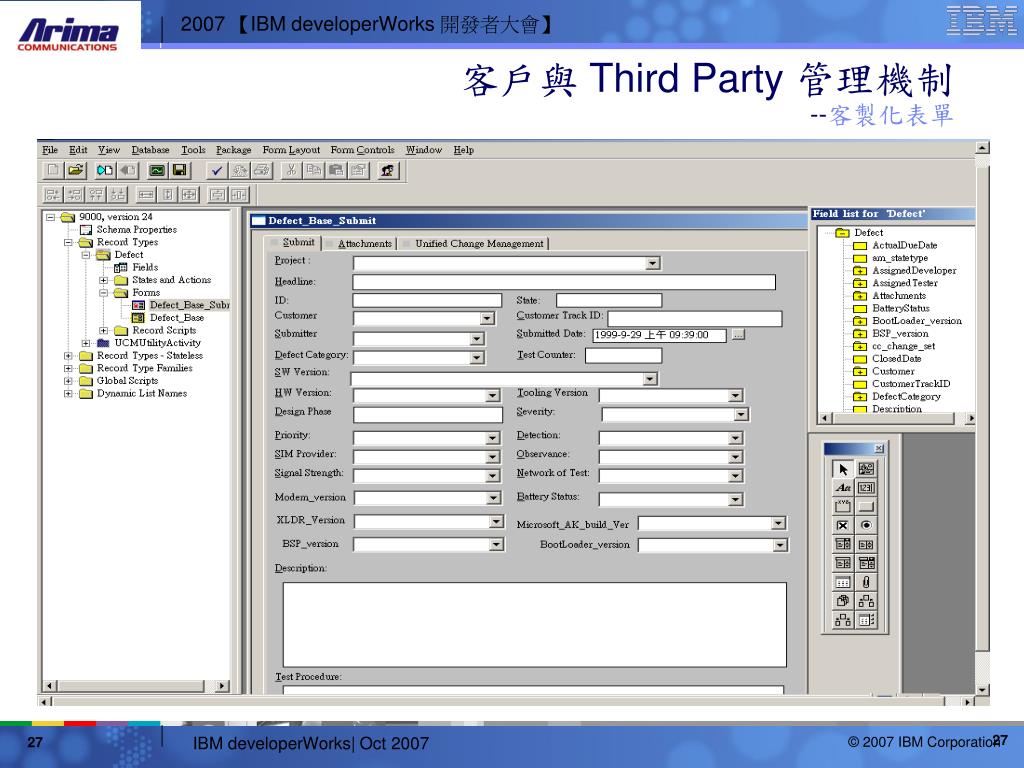The image size is (1024, 768).
Task: Click the make same height layout icon
Action: 168,195
